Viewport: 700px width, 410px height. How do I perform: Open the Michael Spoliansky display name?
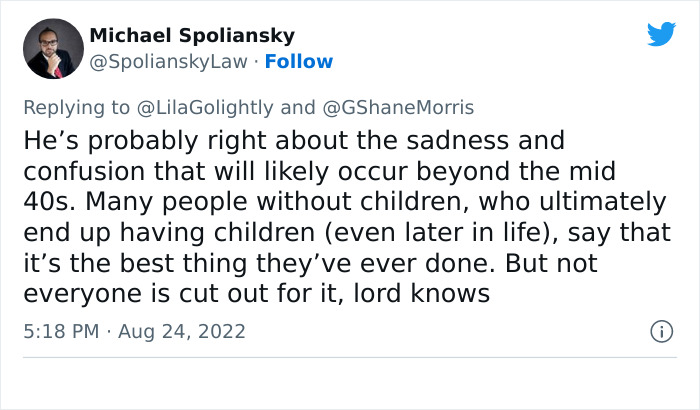[192, 36]
